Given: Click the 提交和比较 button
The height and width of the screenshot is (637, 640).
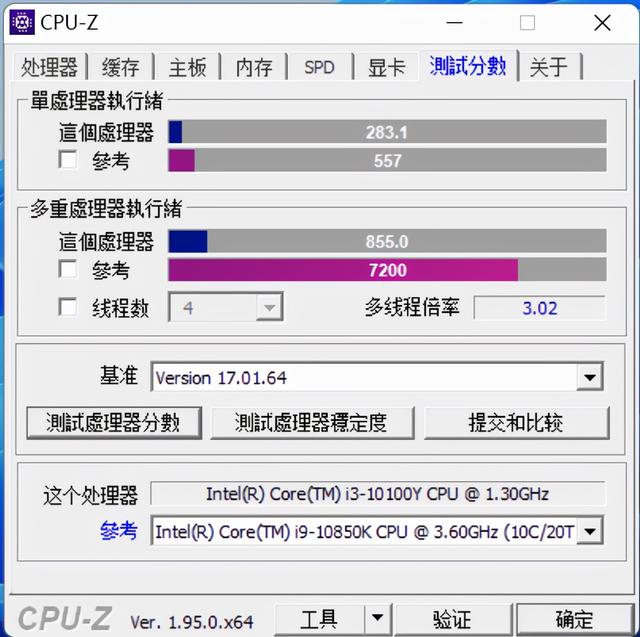Looking at the screenshot, I should tap(516, 423).
